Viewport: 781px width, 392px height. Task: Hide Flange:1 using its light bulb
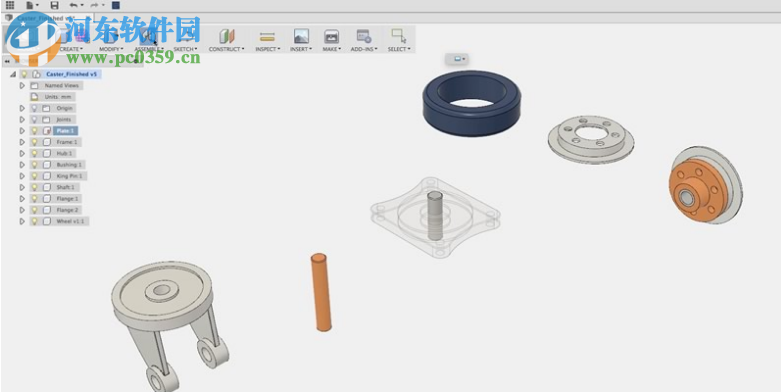pyautogui.click(x=34, y=199)
